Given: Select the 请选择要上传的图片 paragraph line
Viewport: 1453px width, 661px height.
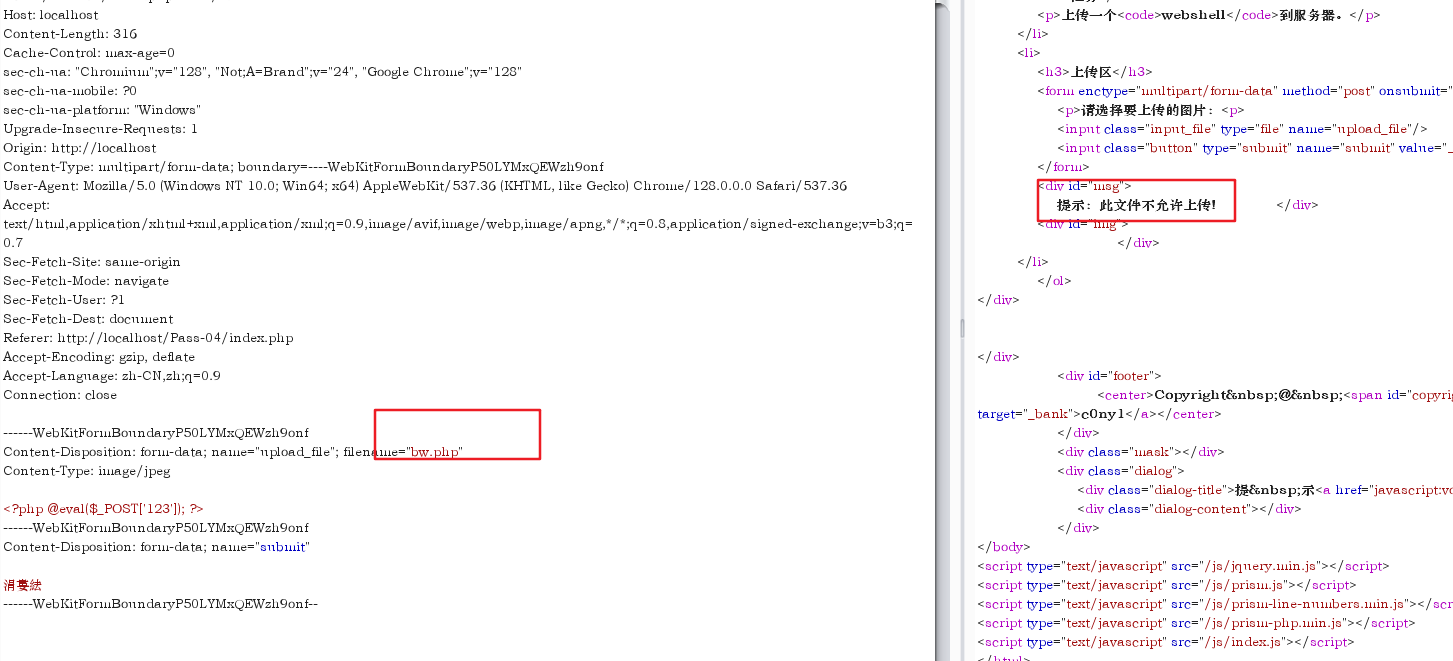Looking at the screenshot, I should pyautogui.click(x=1151, y=110).
